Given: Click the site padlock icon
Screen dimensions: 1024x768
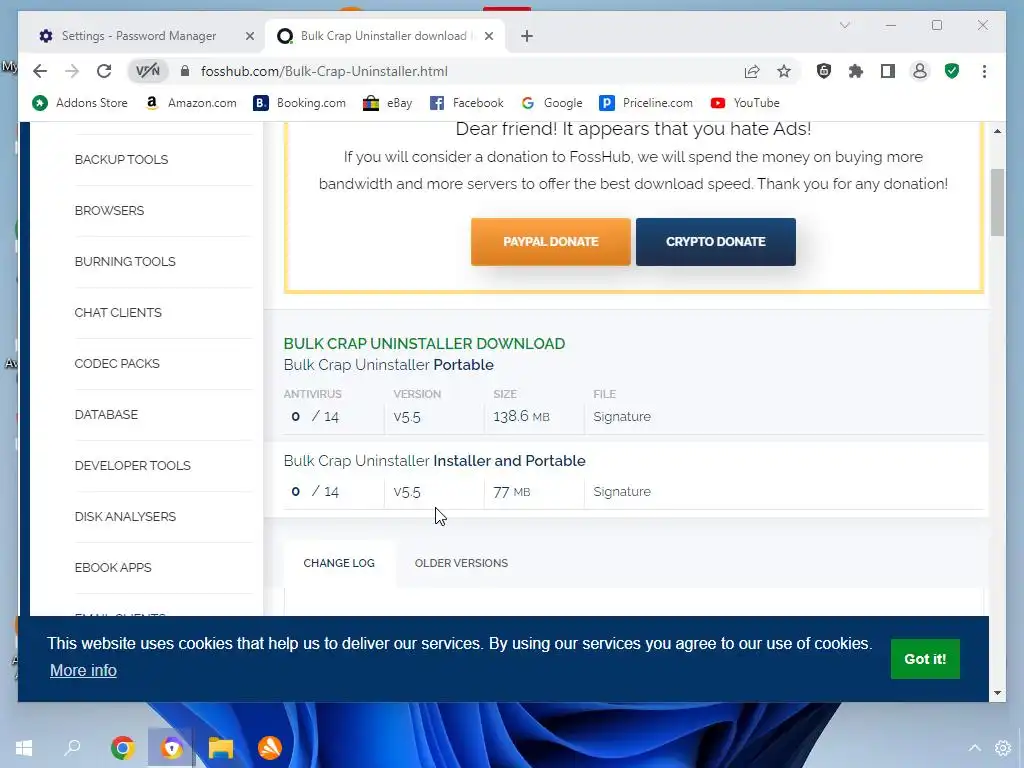Looking at the screenshot, I should (x=185, y=71).
